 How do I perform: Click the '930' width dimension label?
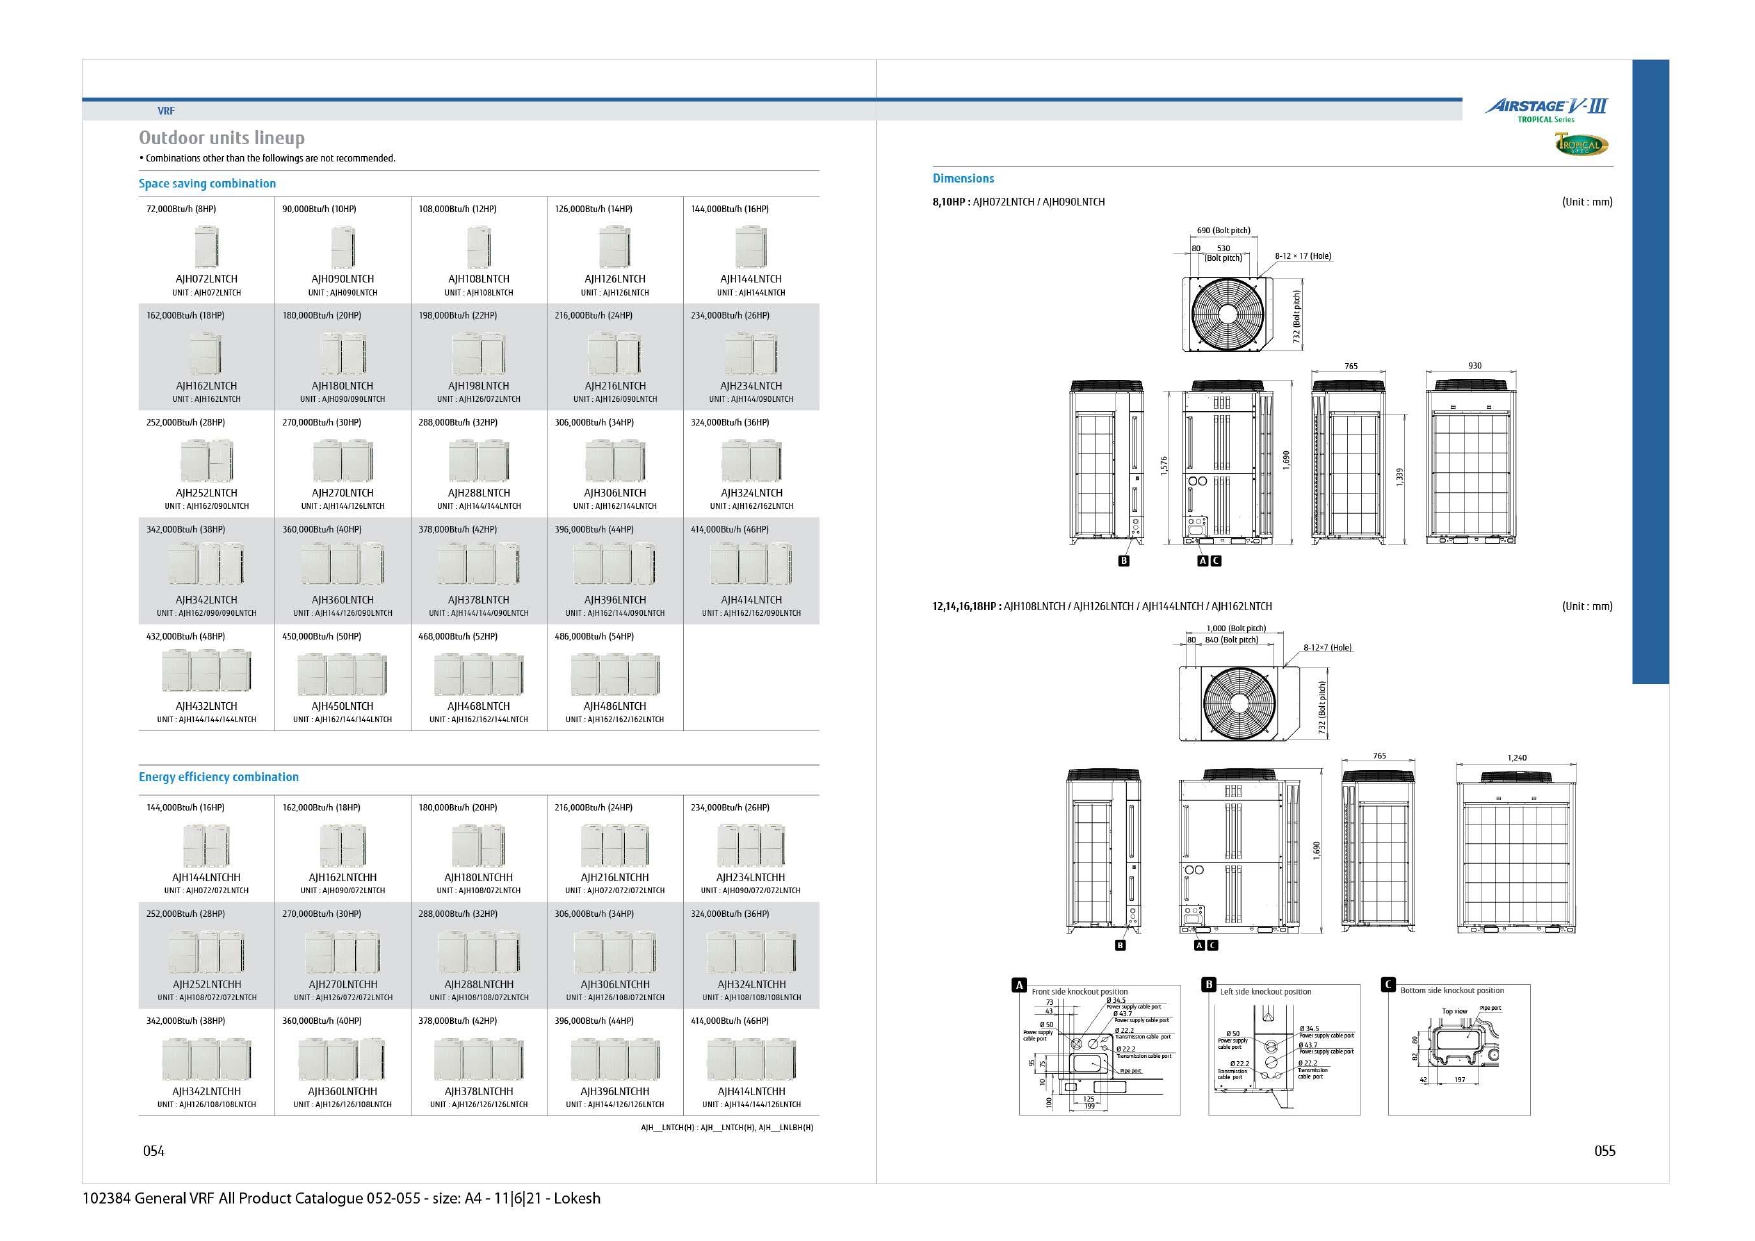pos(1475,366)
